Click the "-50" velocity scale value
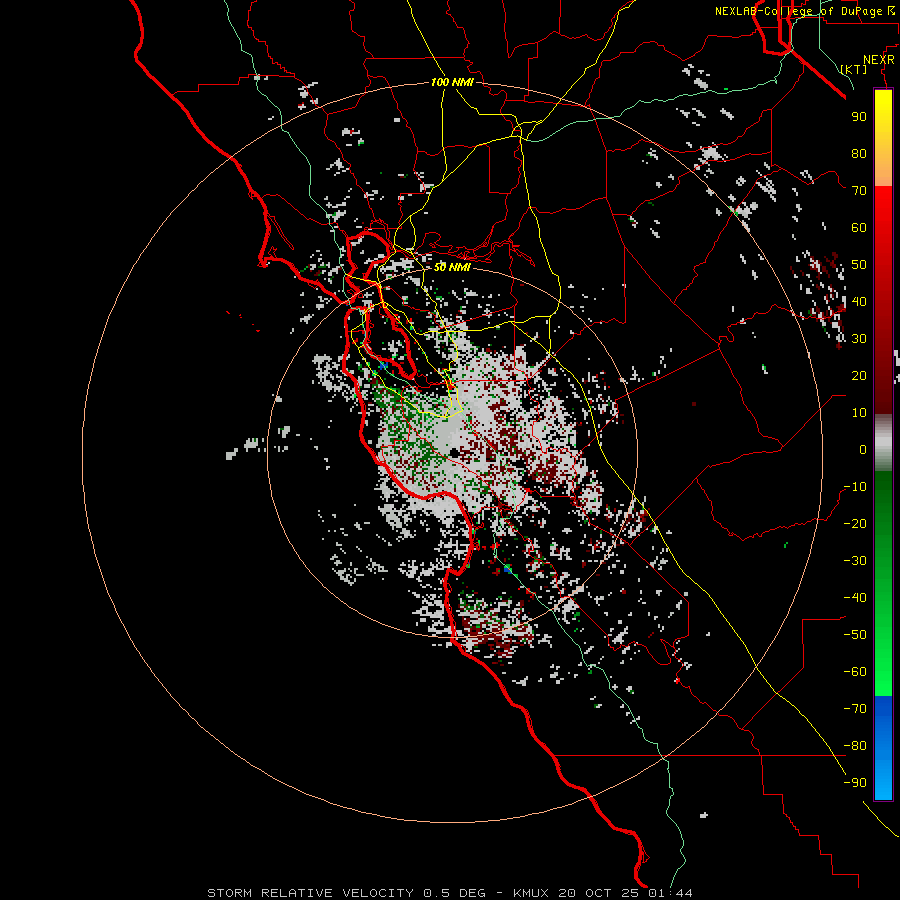 coord(855,635)
